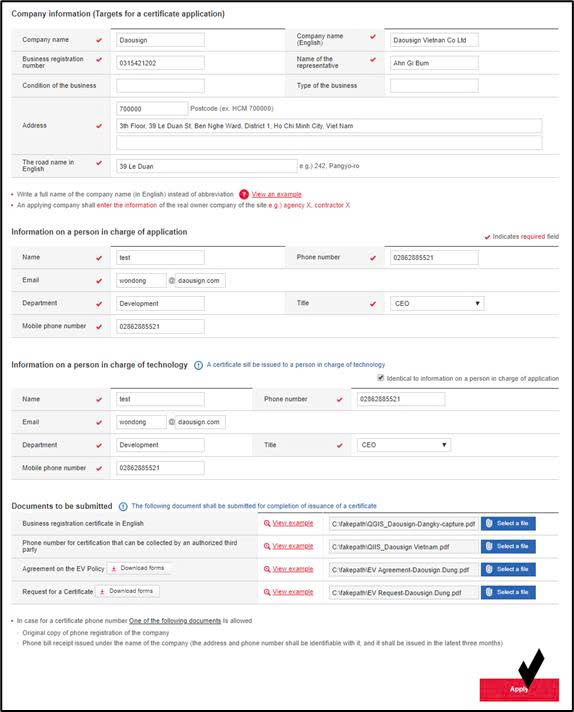Click email username field in application person section
Screen dimensions: 574x712
(141, 281)
